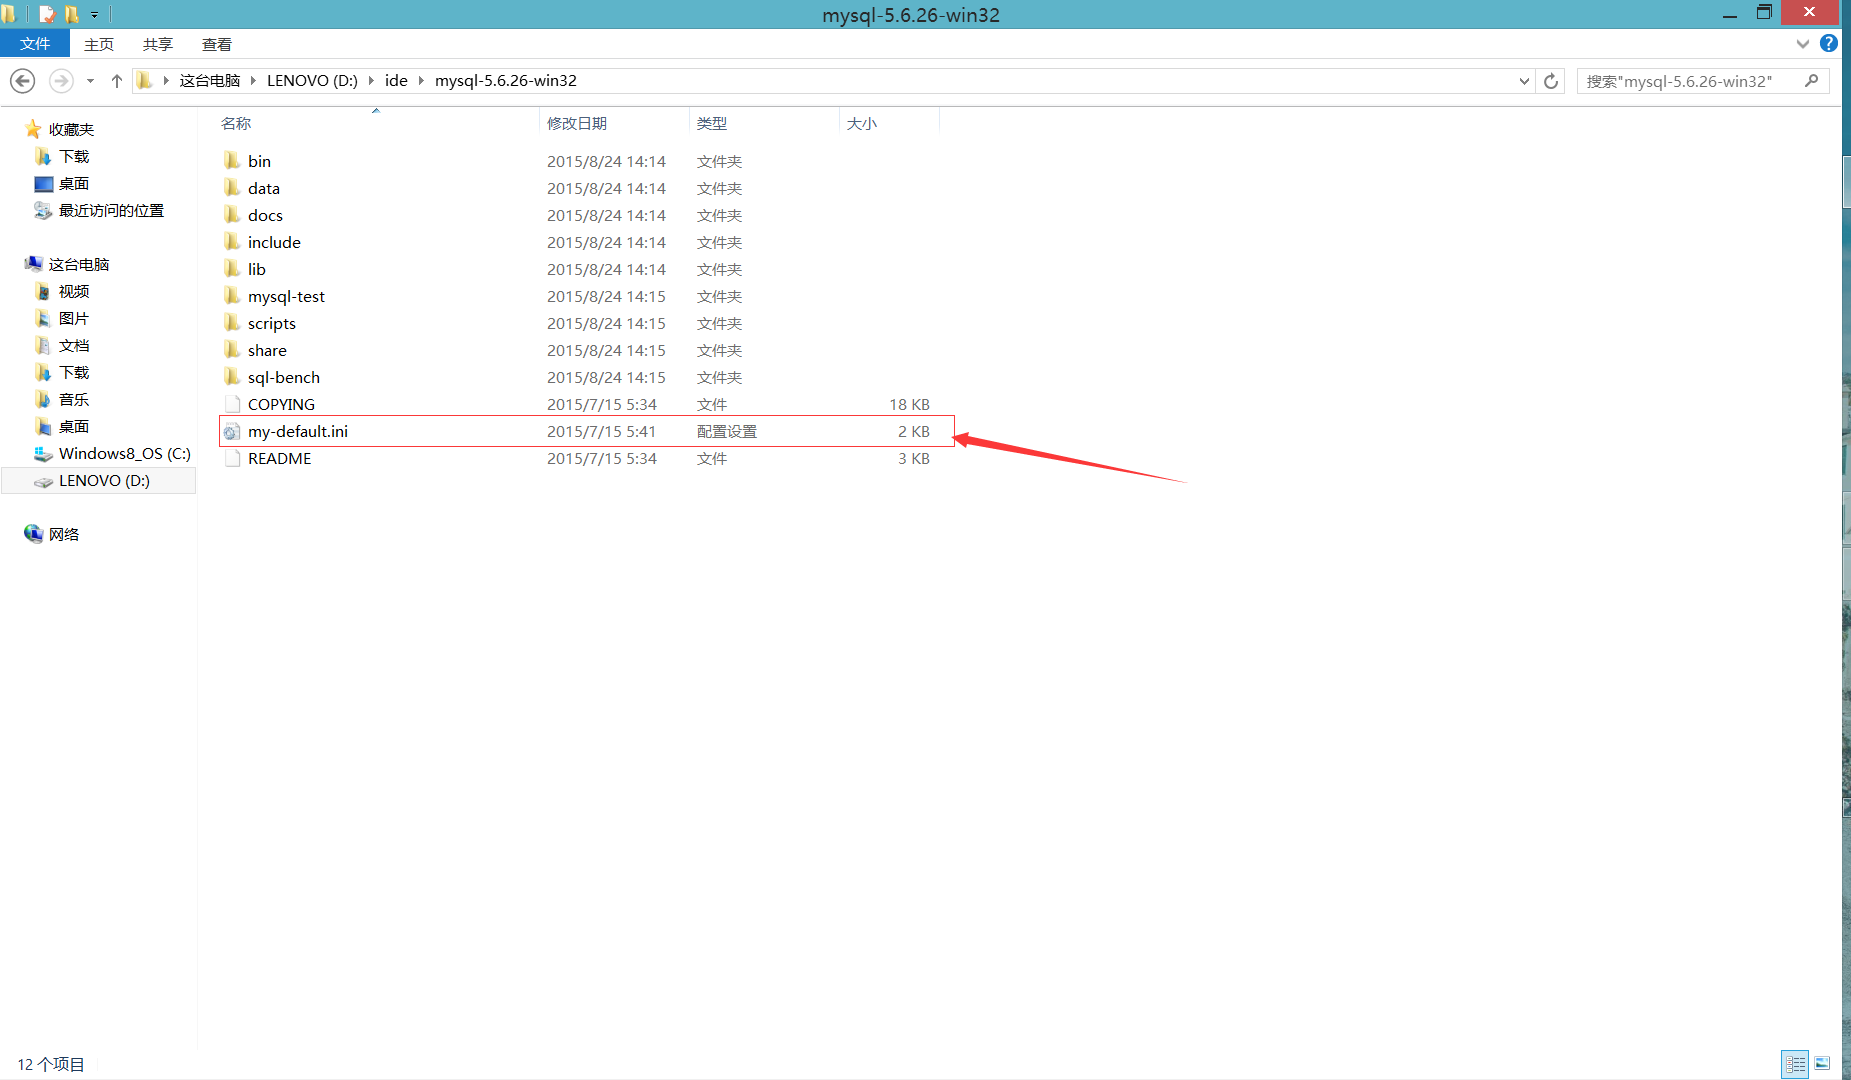Click the New folder quick access icon
Viewport: 1851px width, 1080px height.
(72, 14)
